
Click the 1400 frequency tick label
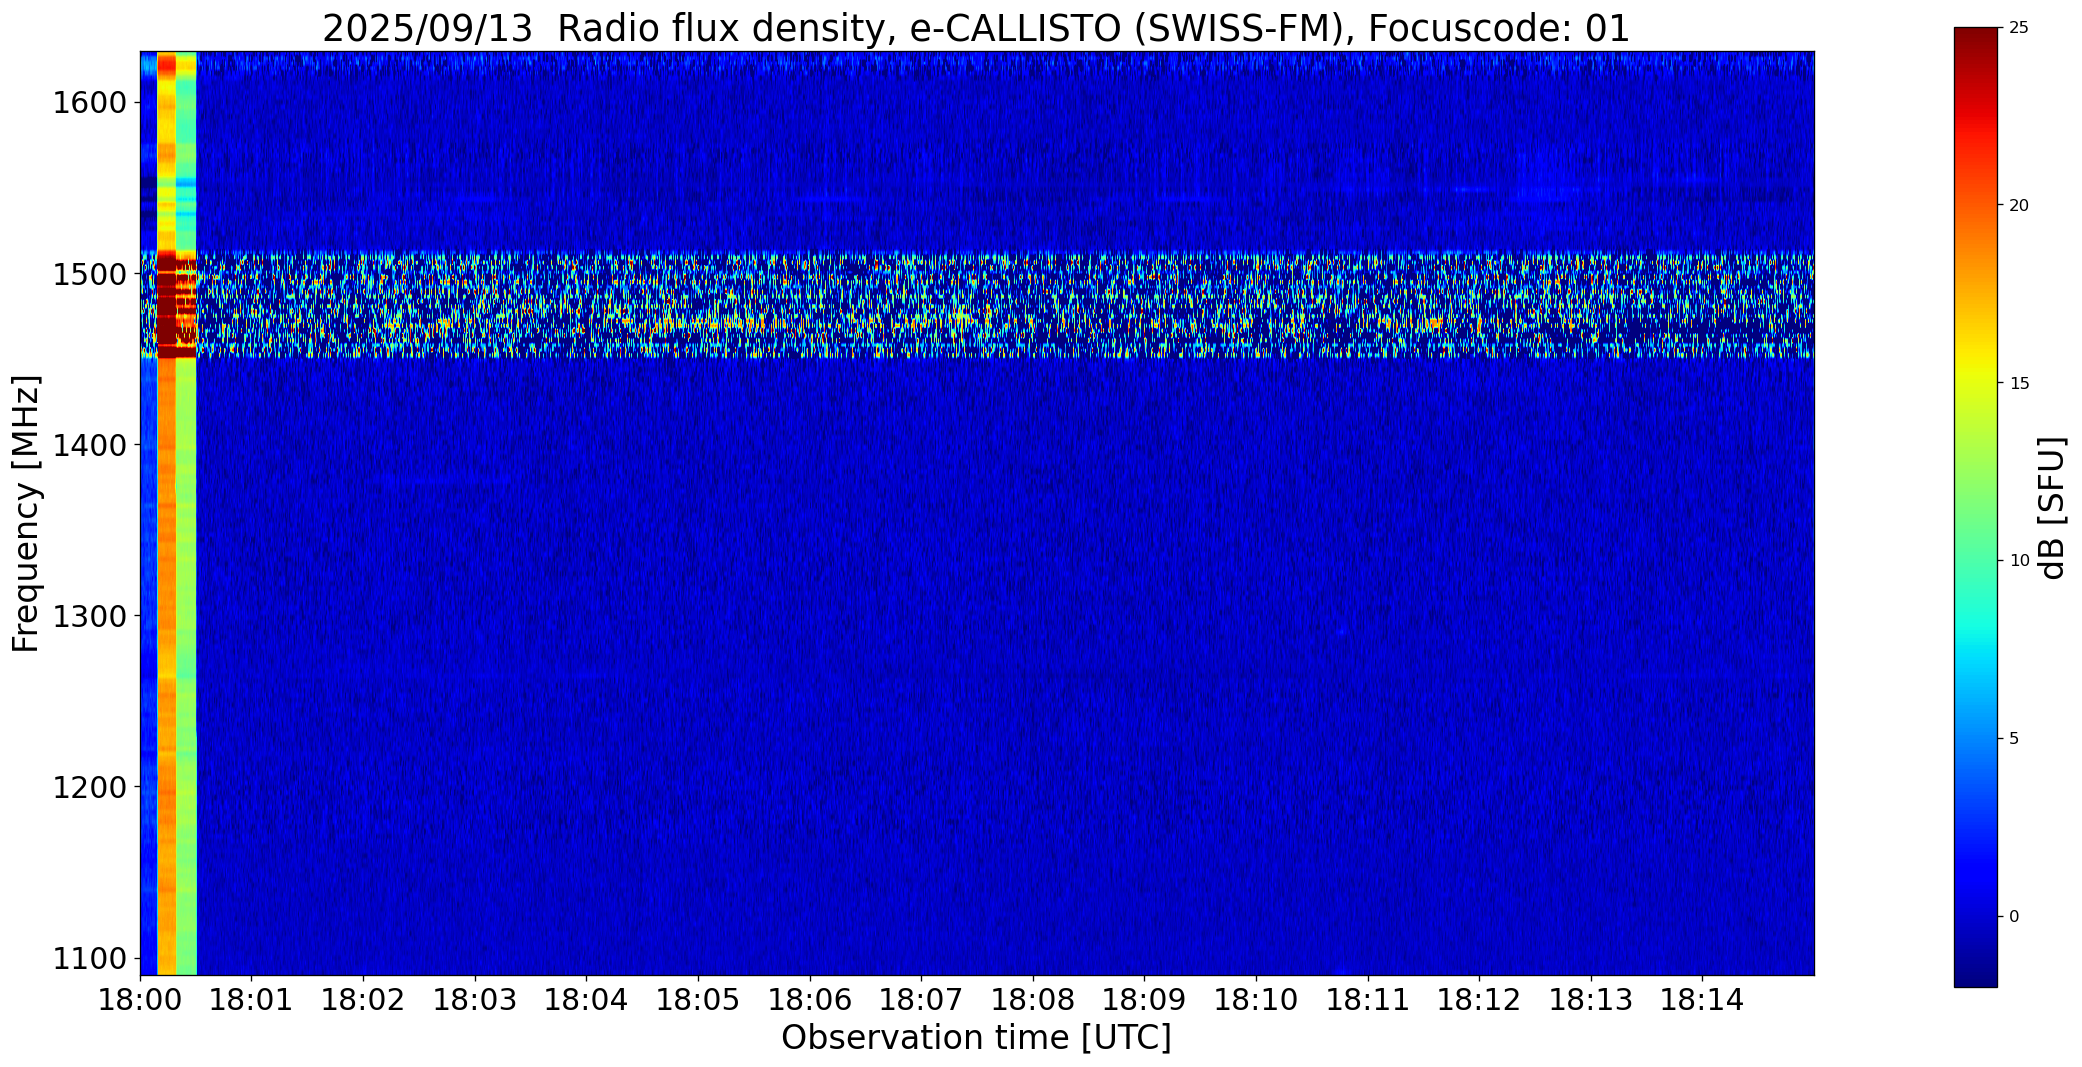point(89,445)
